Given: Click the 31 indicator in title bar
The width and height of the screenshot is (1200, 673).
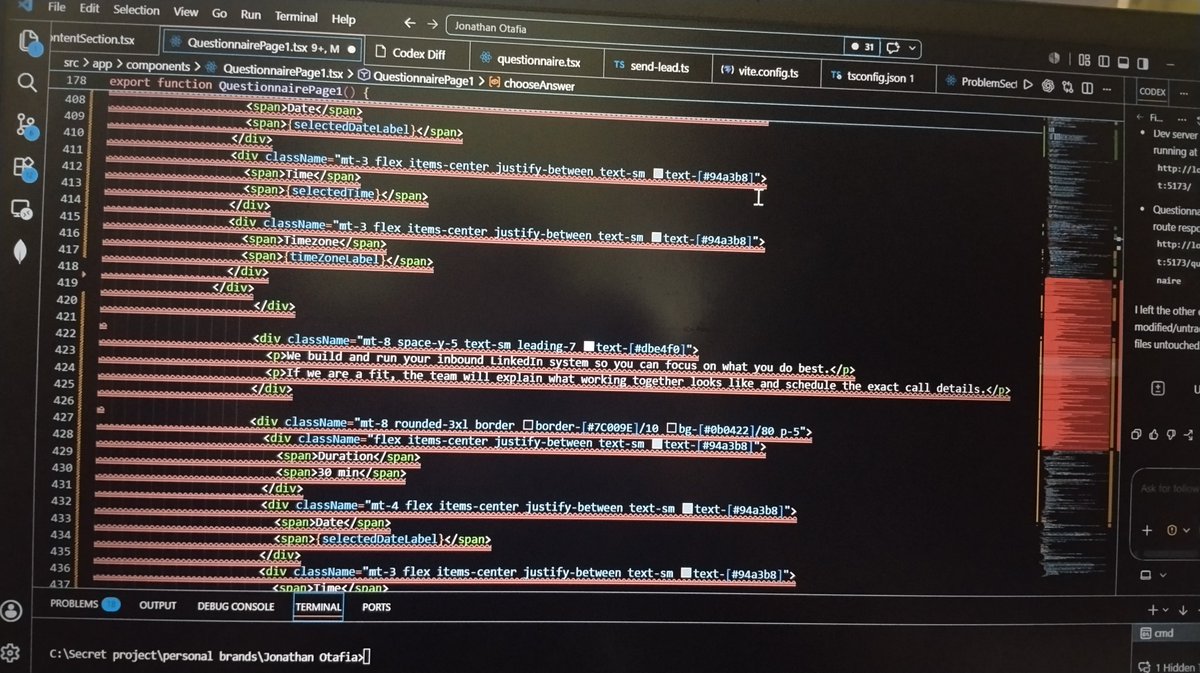Looking at the screenshot, I should [x=862, y=46].
